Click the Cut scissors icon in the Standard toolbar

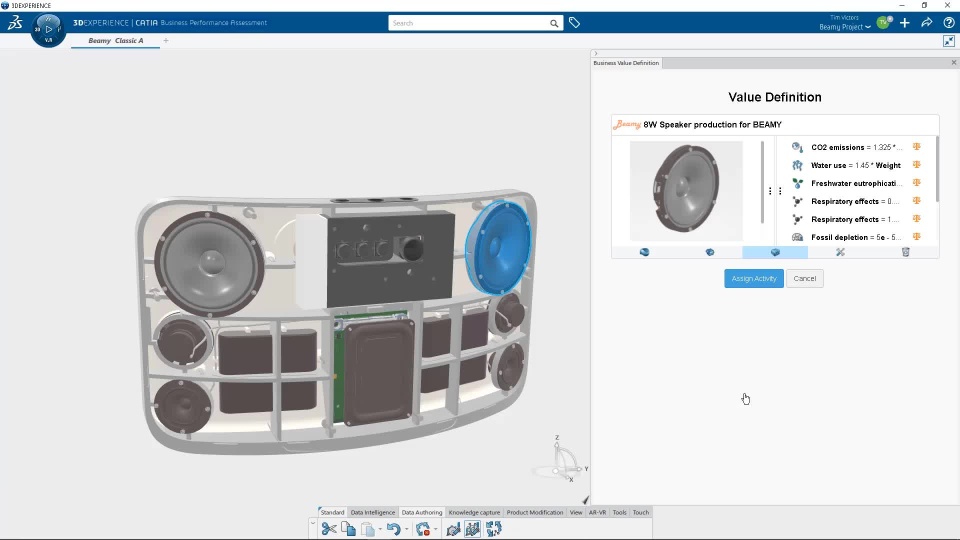329,529
